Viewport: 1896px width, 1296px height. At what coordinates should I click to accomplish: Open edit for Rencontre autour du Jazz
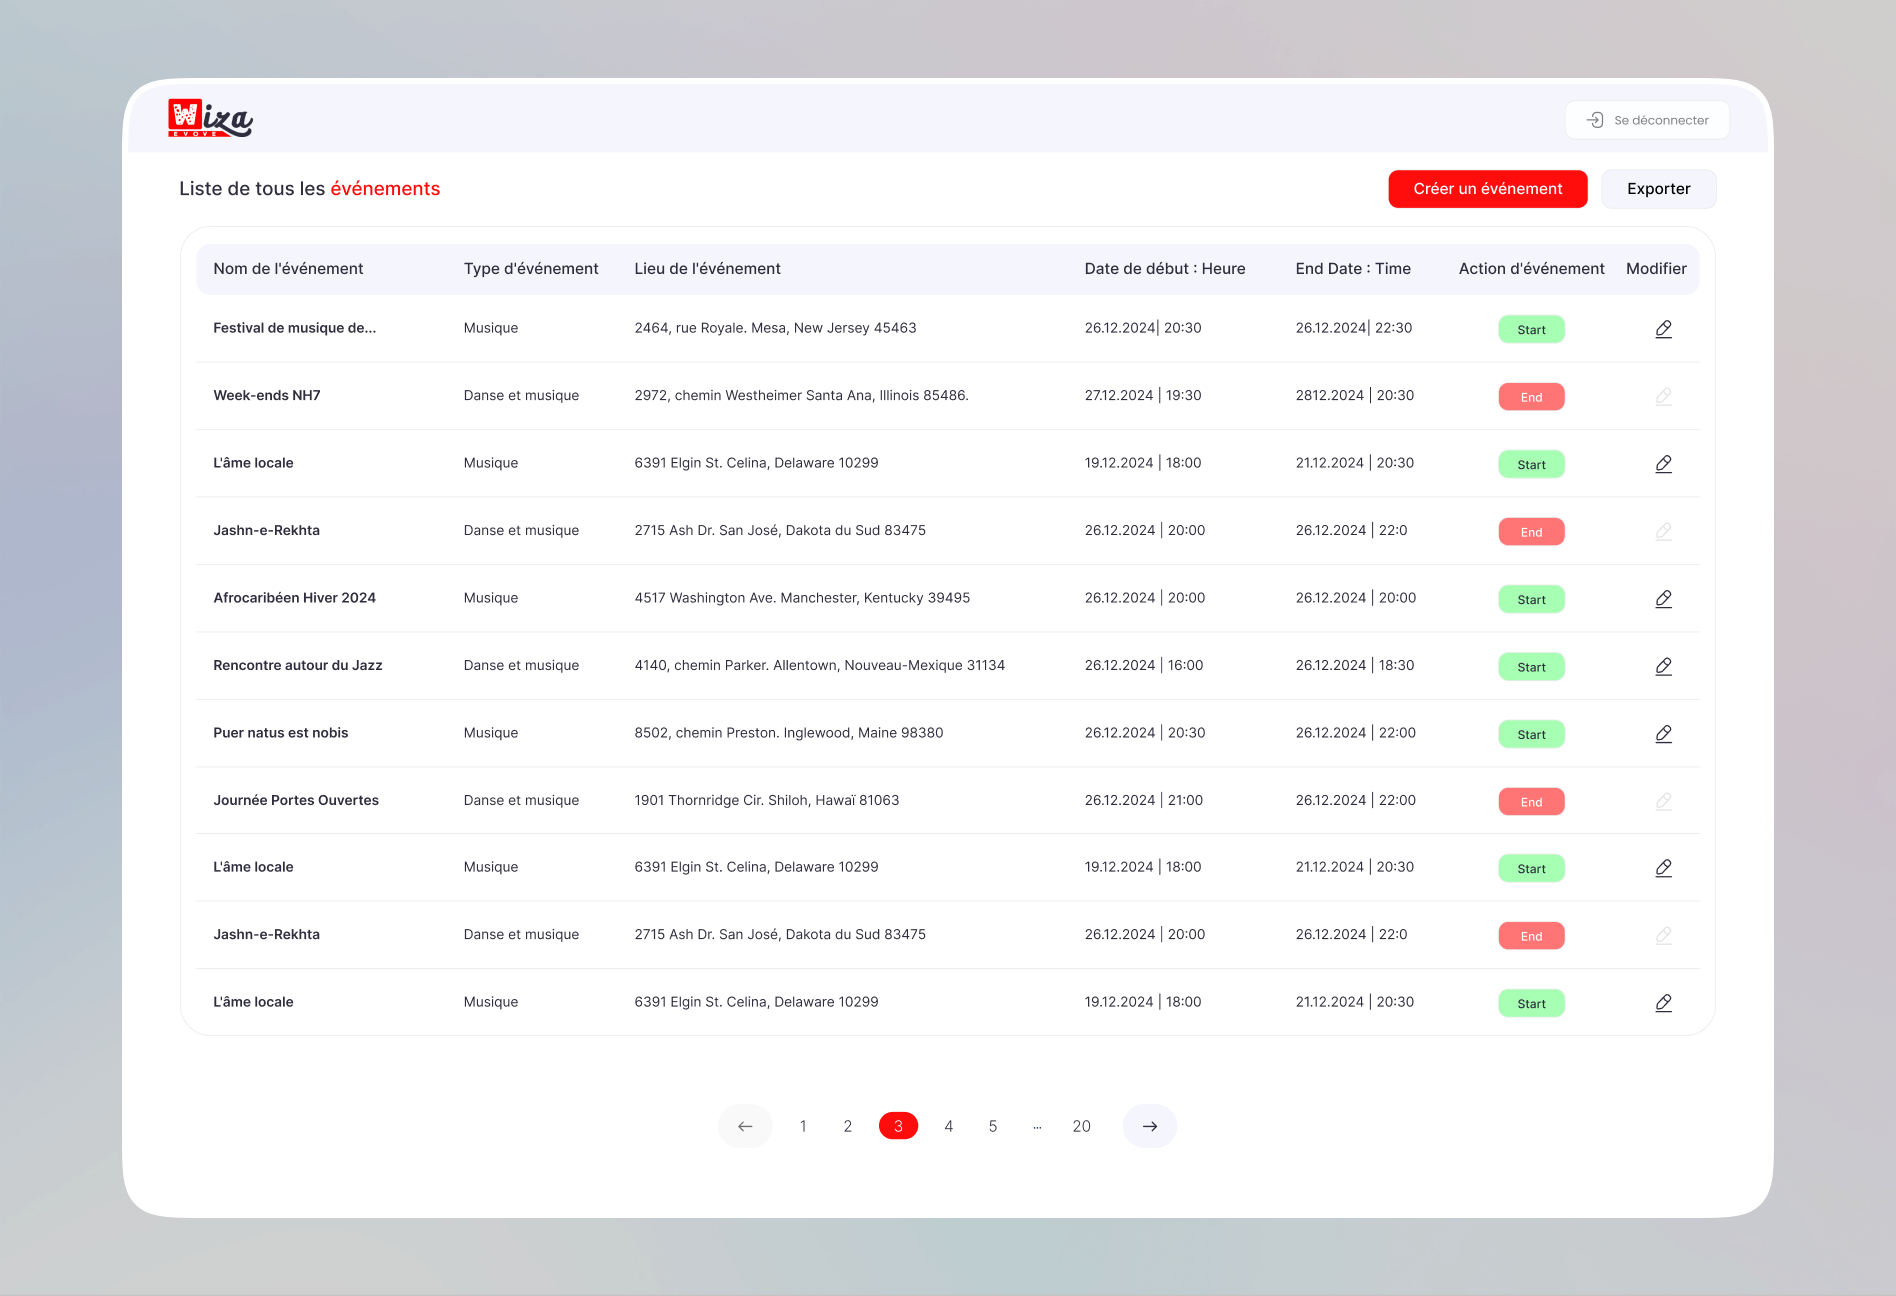point(1663,666)
